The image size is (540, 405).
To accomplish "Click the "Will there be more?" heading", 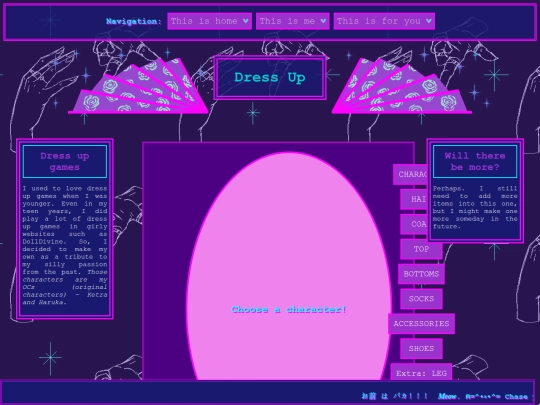I will (x=475, y=161).
